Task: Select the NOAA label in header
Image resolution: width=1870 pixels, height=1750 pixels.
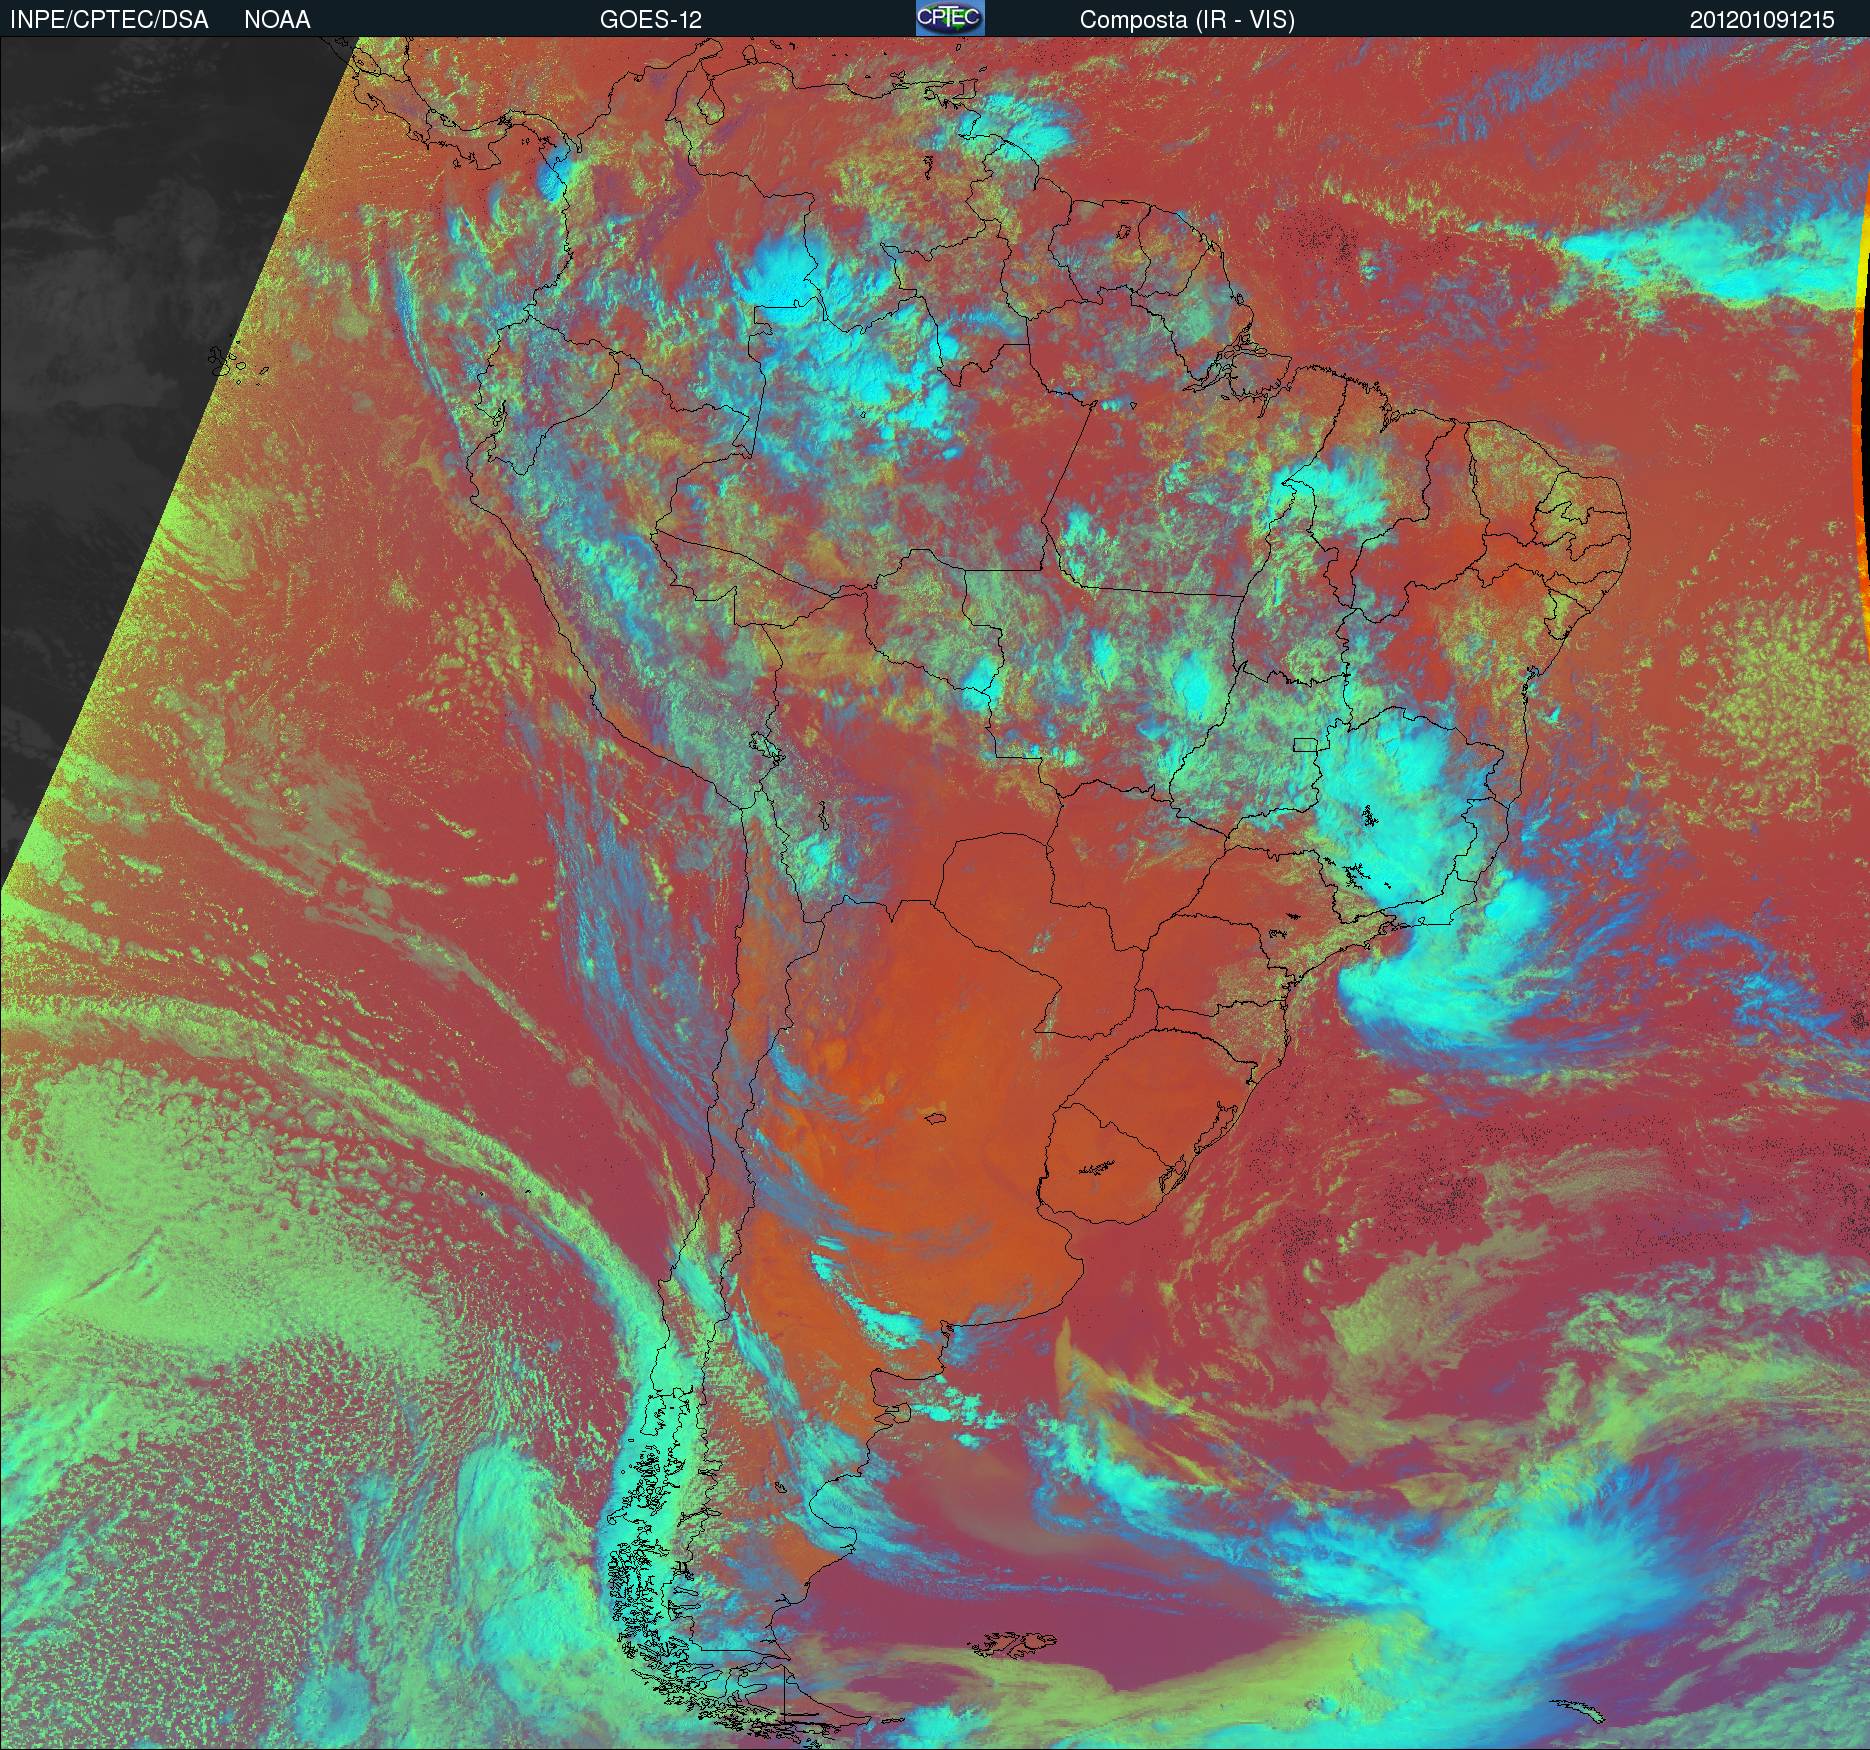Action: [277, 20]
